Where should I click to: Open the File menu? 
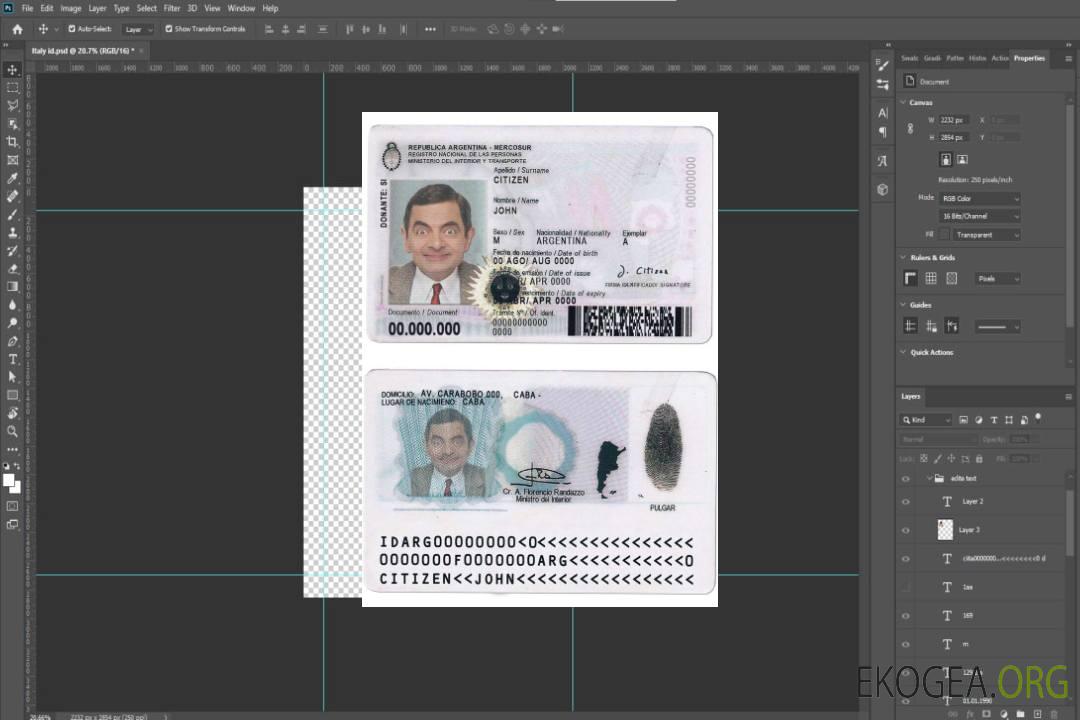click(x=28, y=8)
